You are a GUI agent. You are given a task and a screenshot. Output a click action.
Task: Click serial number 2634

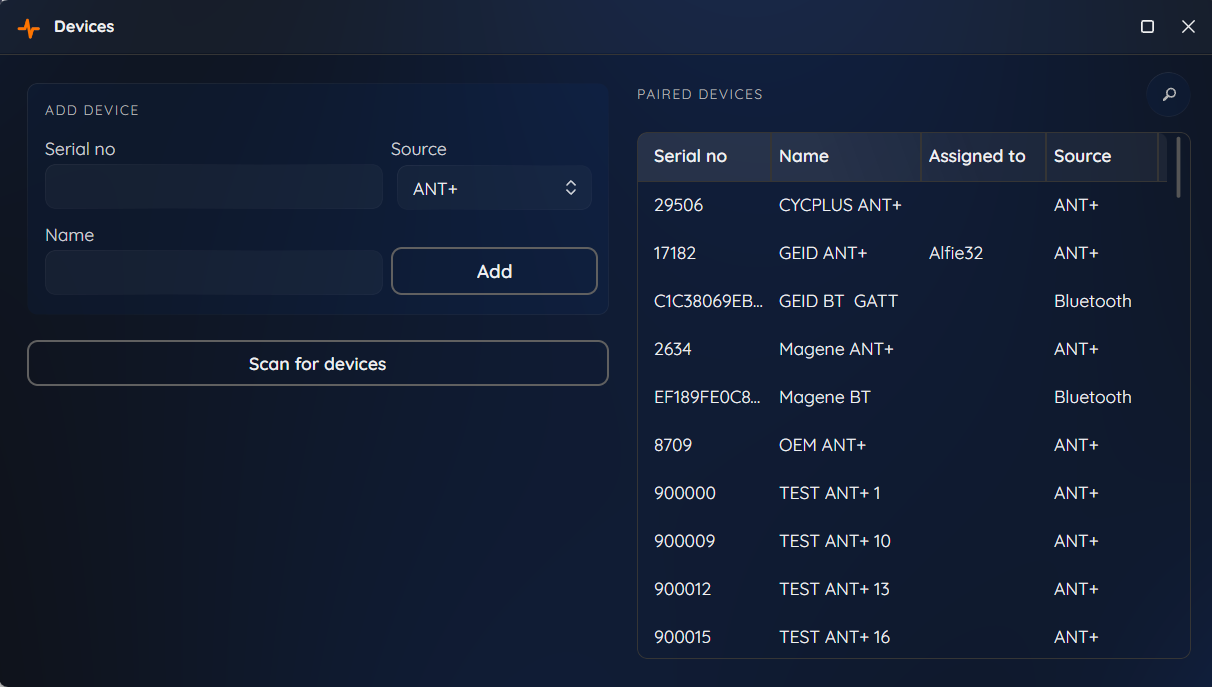click(673, 349)
